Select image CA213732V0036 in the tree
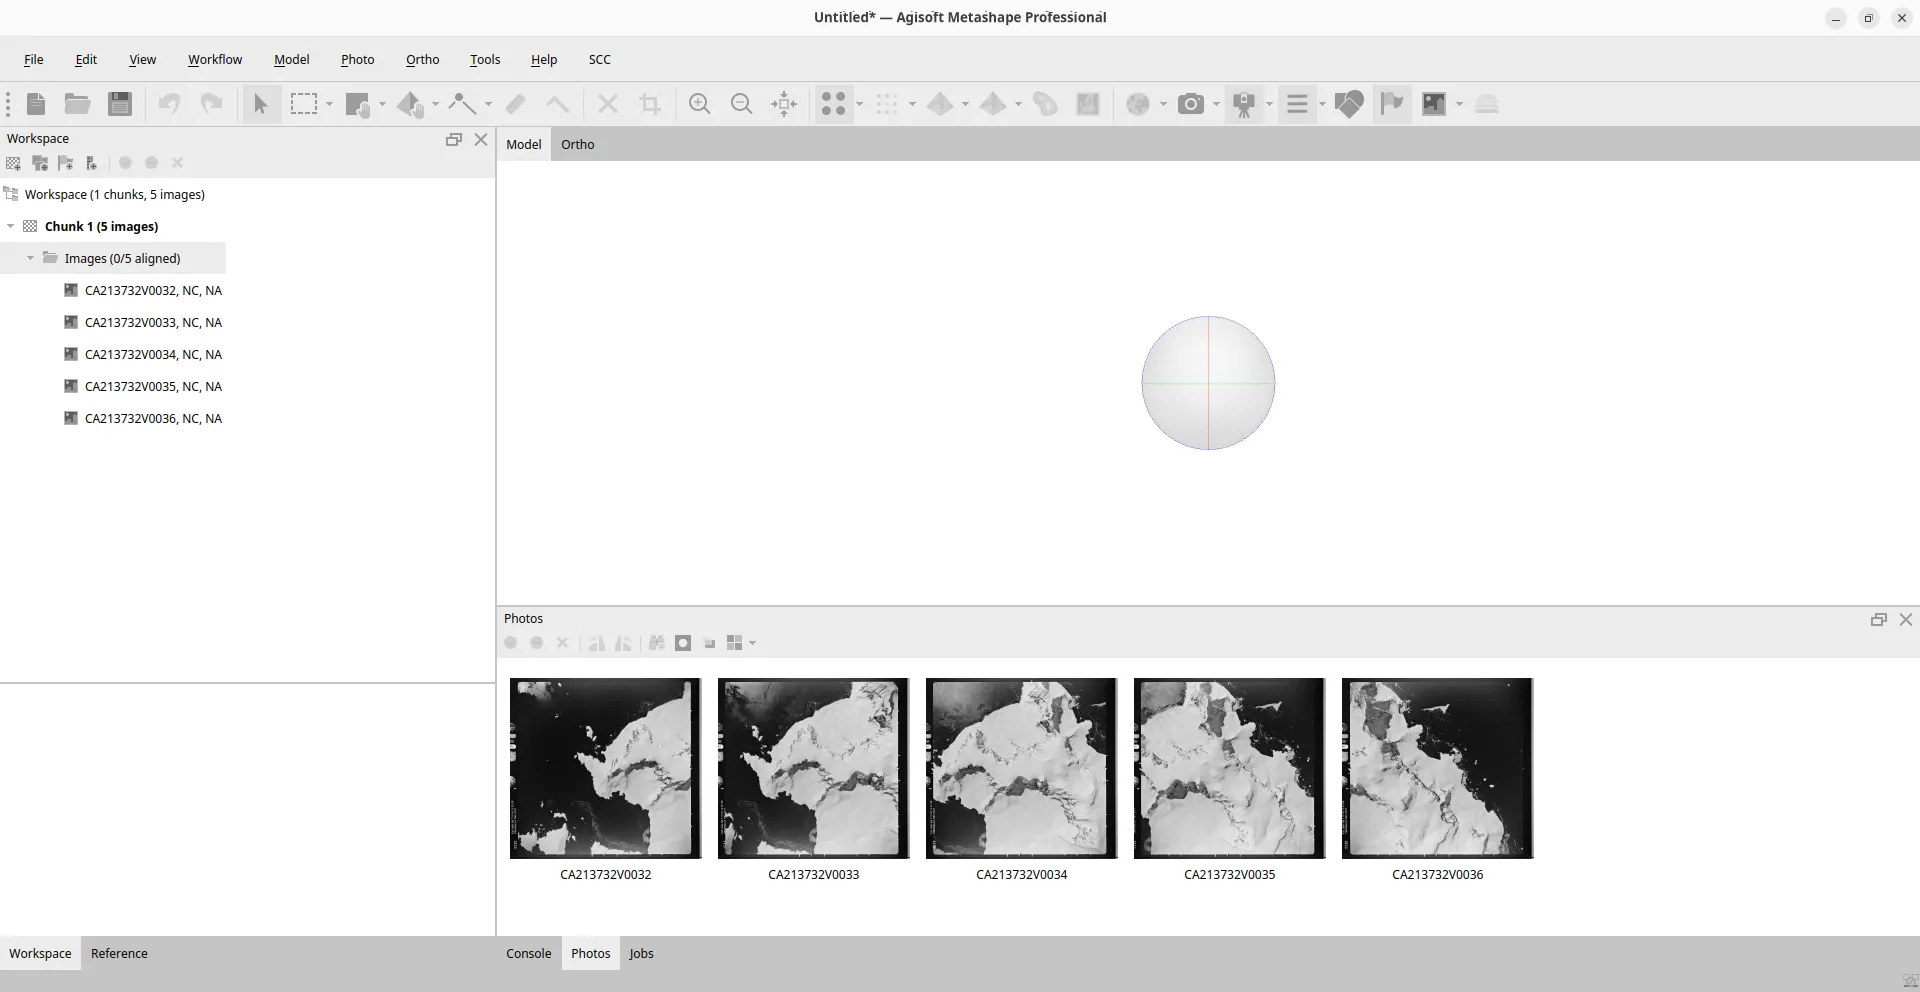The image size is (1920, 992). (x=153, y=419)
